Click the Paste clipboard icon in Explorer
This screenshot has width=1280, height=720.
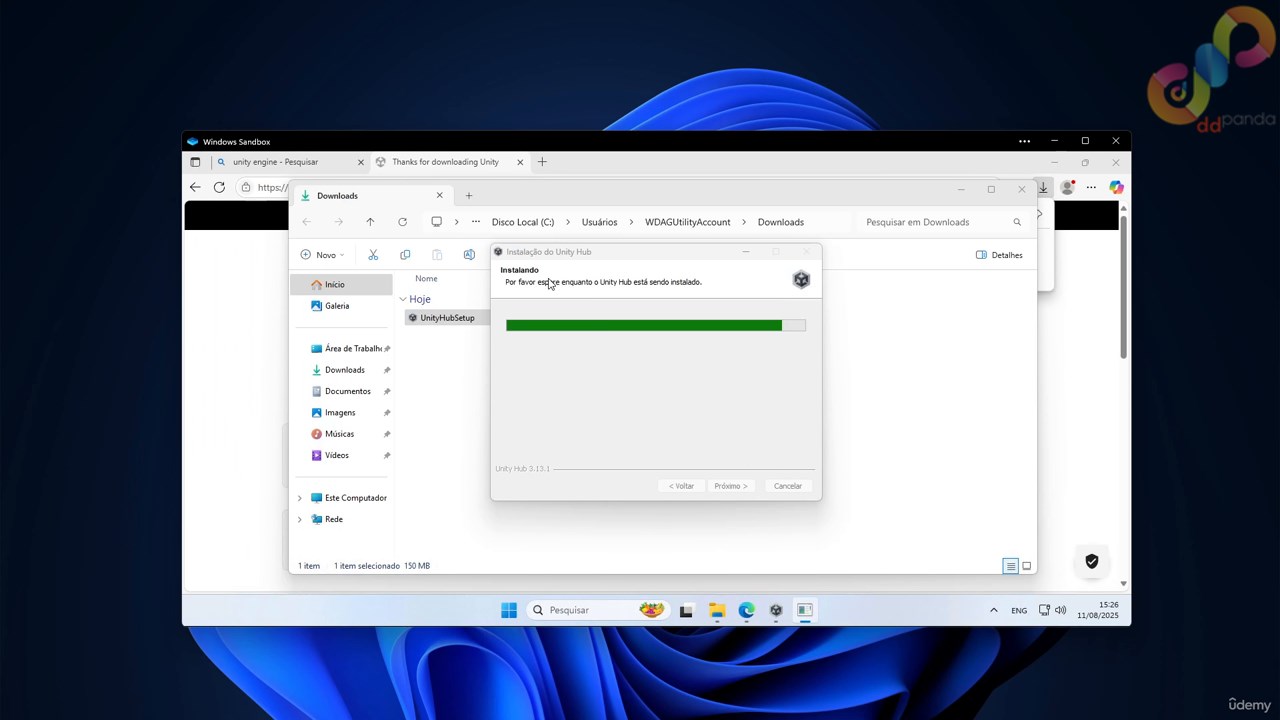click(437, 255)
